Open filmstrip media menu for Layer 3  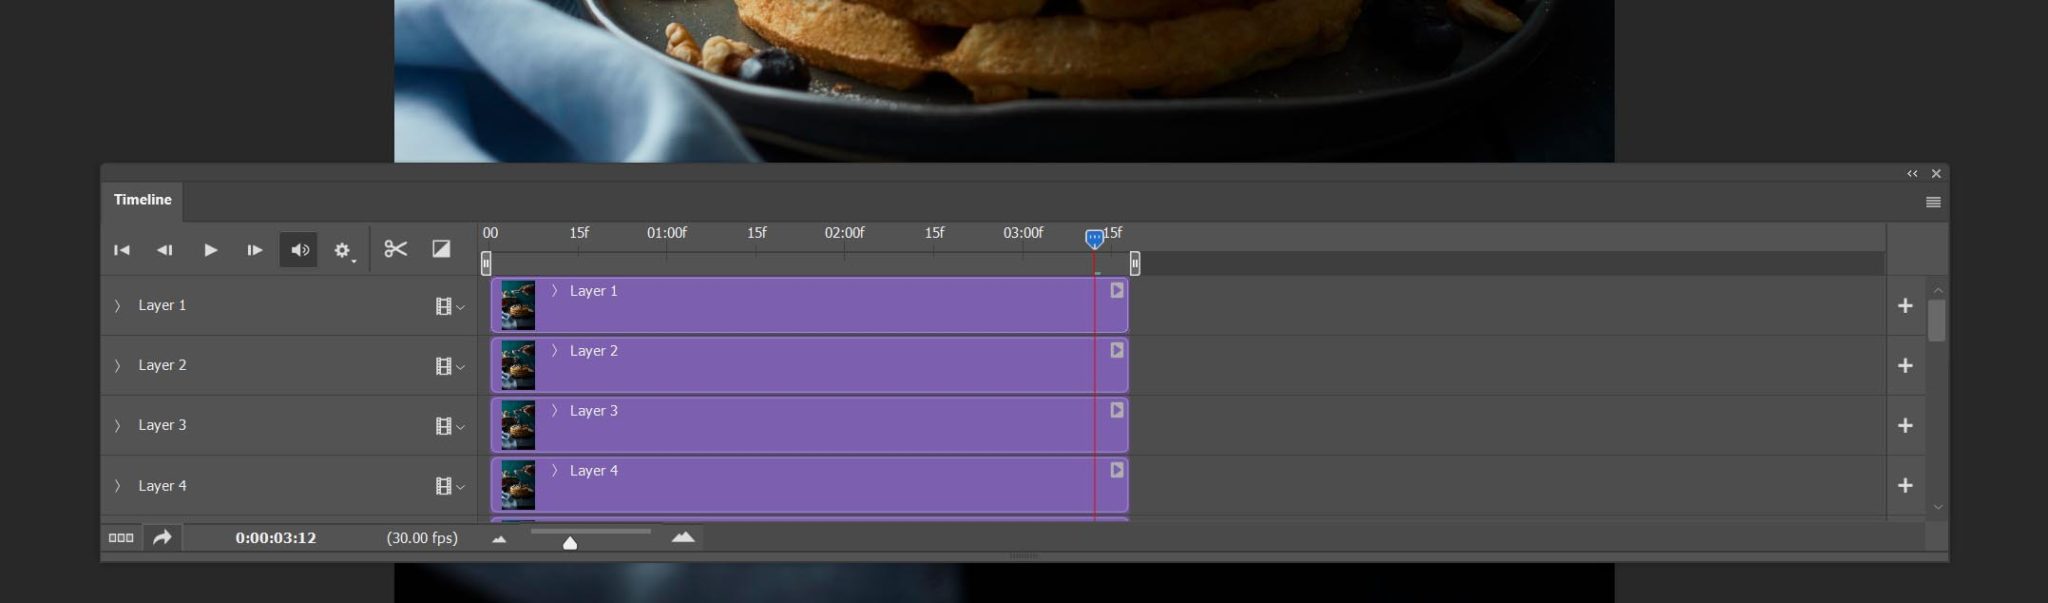pyautogui.click(x=450, y=426)
